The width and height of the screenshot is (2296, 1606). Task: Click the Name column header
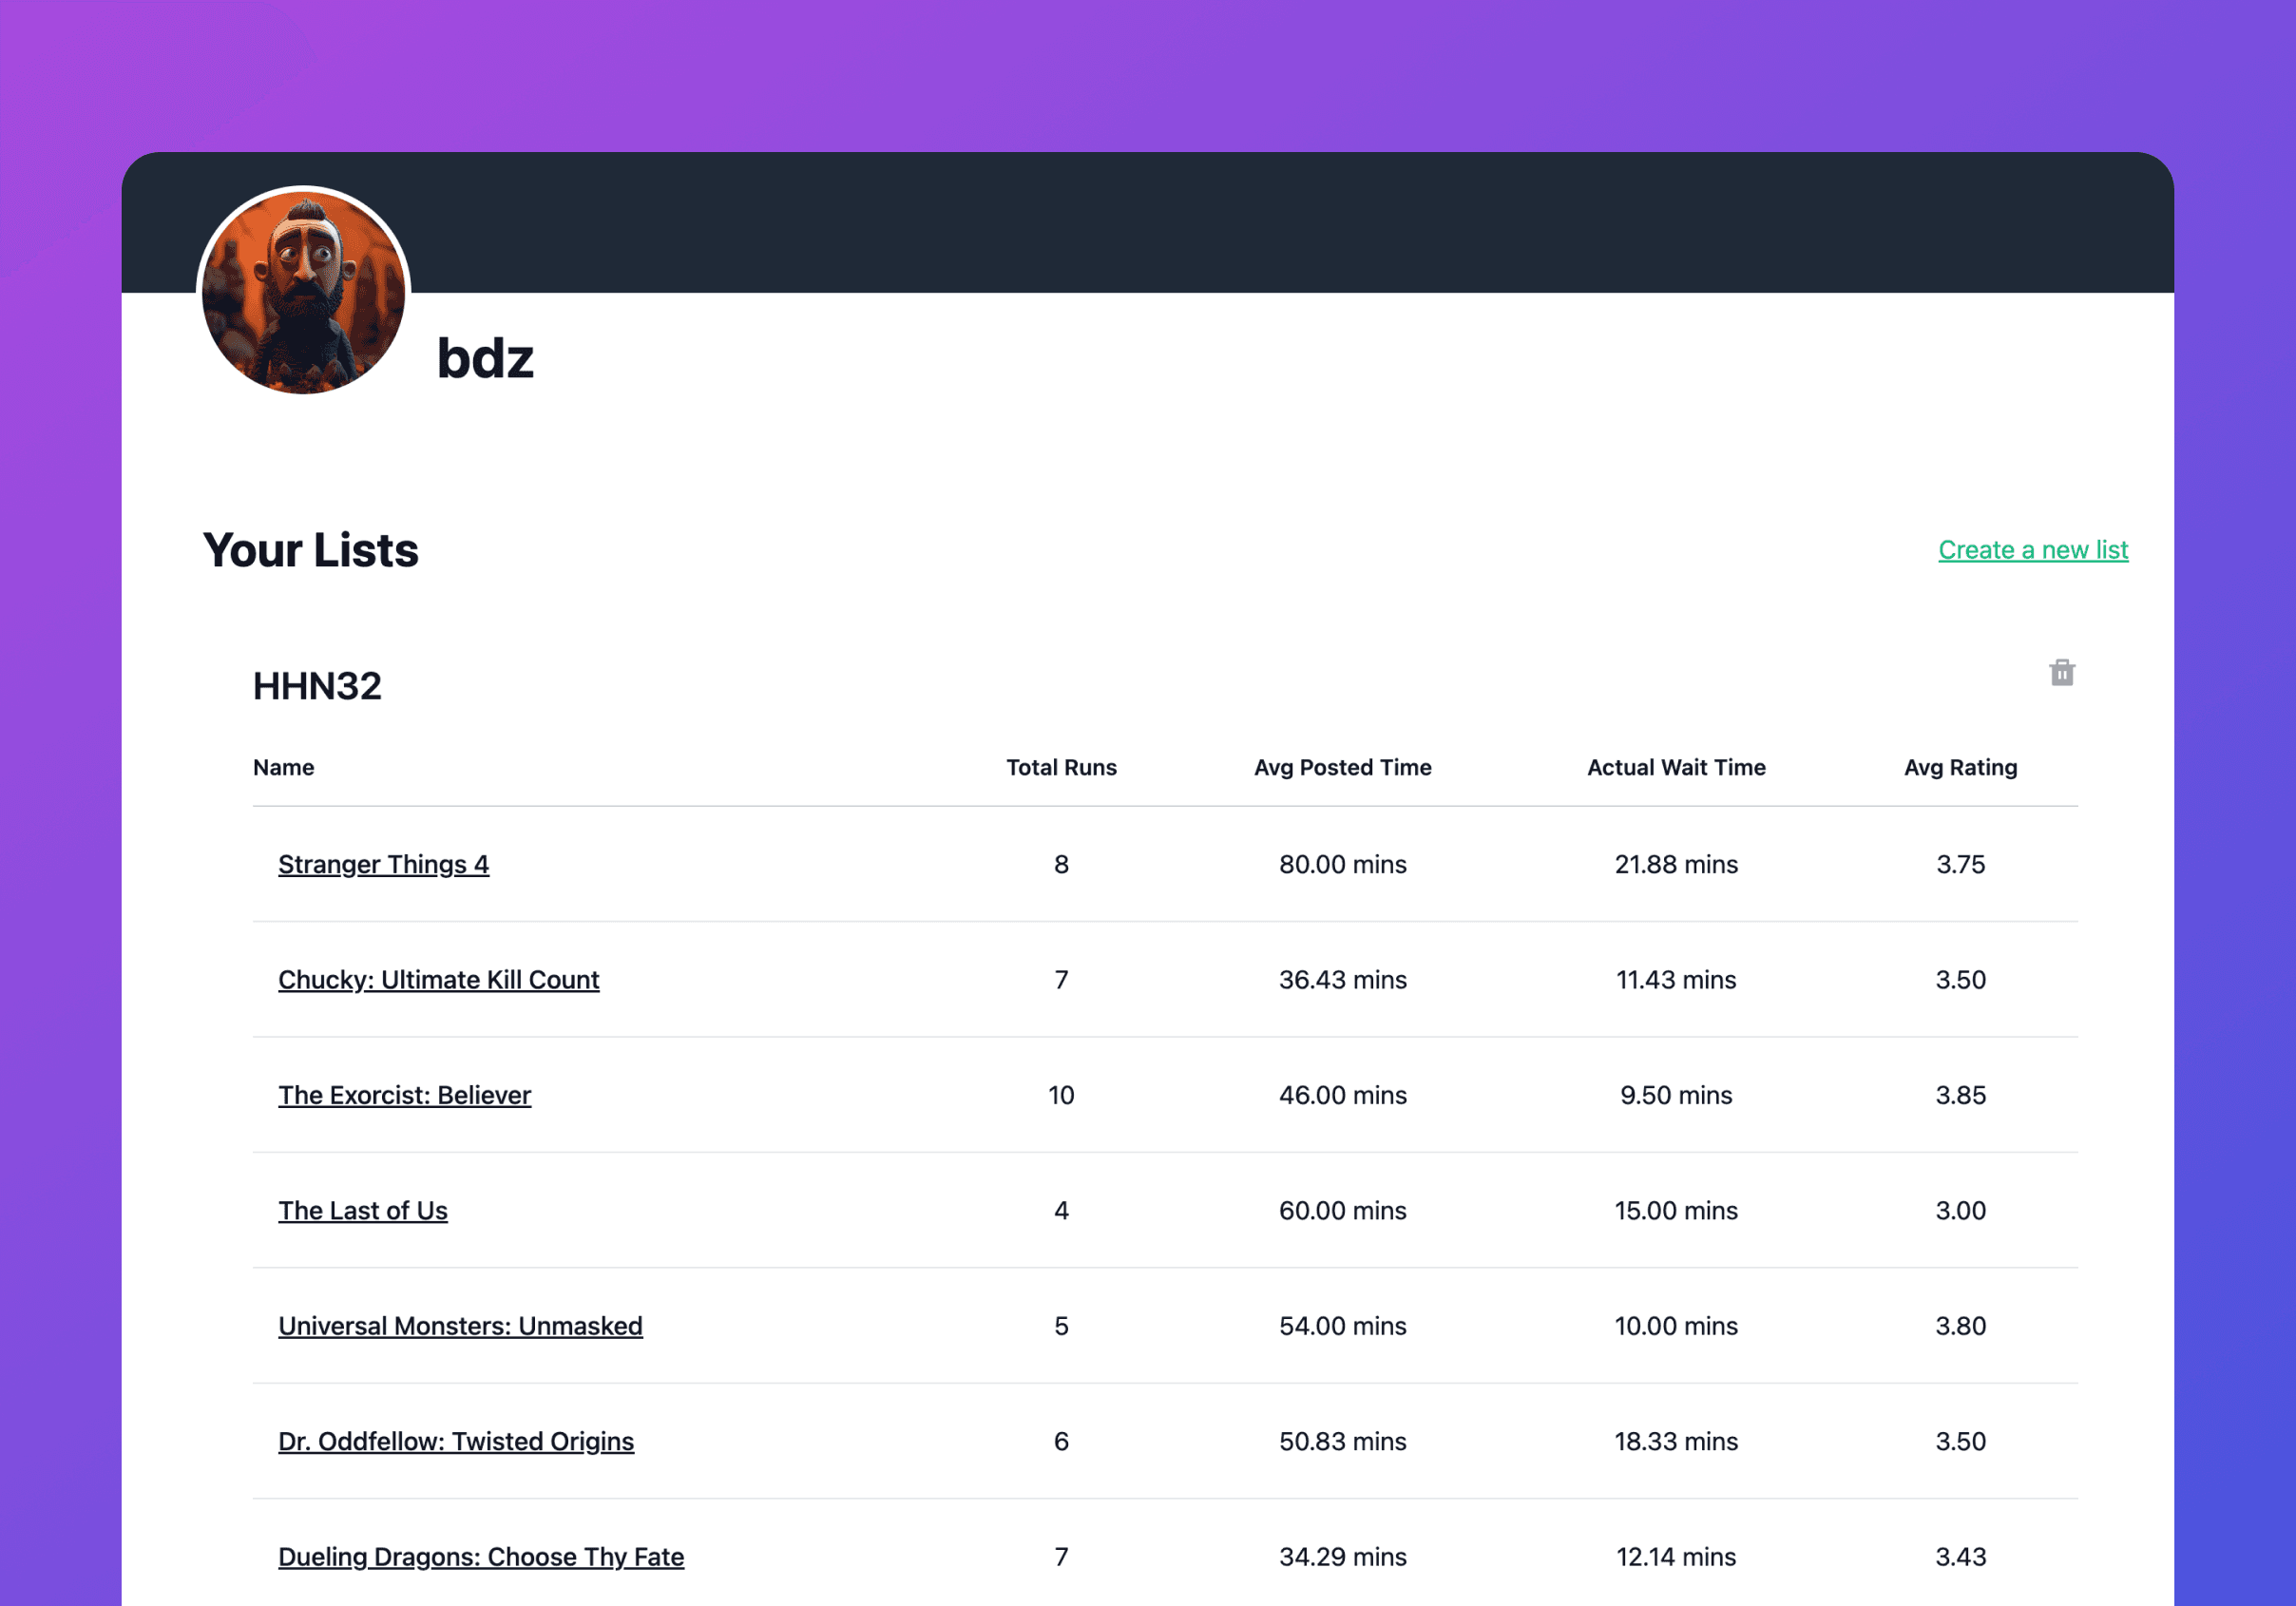click(283, 767)
